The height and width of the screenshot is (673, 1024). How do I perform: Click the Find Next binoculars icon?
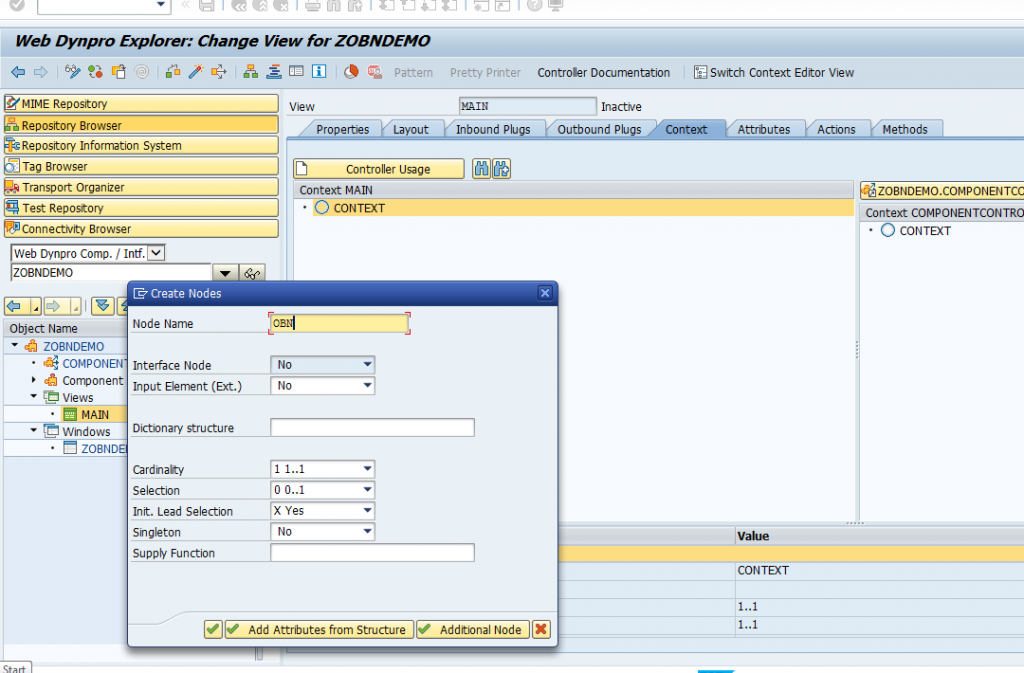502,169
